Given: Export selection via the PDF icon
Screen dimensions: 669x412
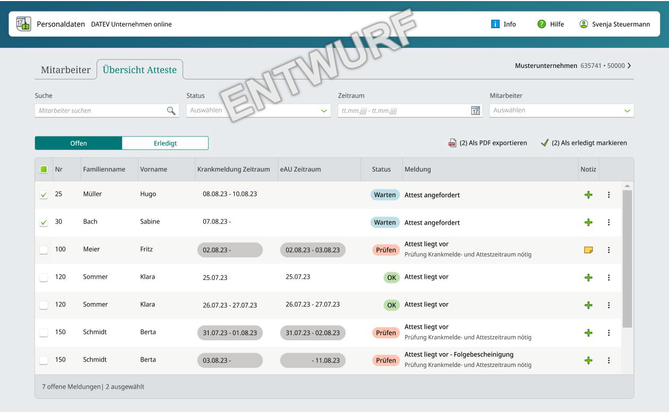Looking at the screenshot, I should pyautogui.click(x=453, y=143).
